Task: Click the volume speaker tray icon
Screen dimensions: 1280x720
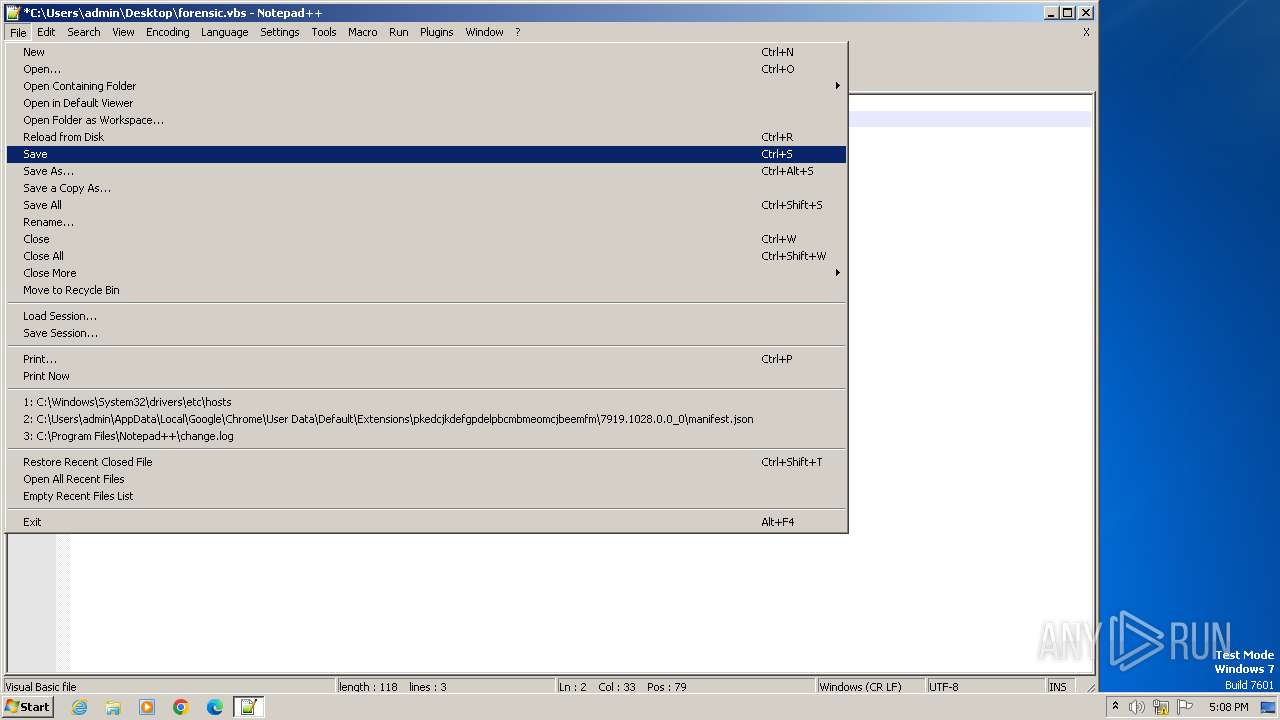Action: [x=1137, y=707]
